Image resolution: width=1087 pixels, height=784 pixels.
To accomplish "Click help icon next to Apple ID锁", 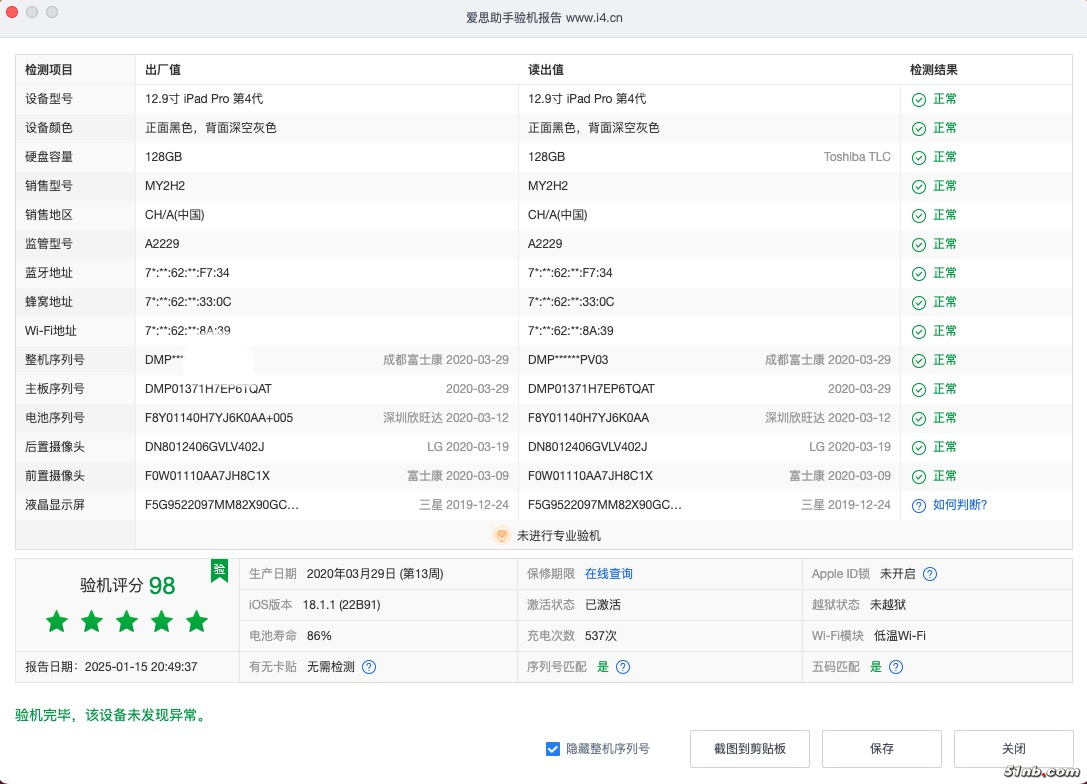I will 930,574.
